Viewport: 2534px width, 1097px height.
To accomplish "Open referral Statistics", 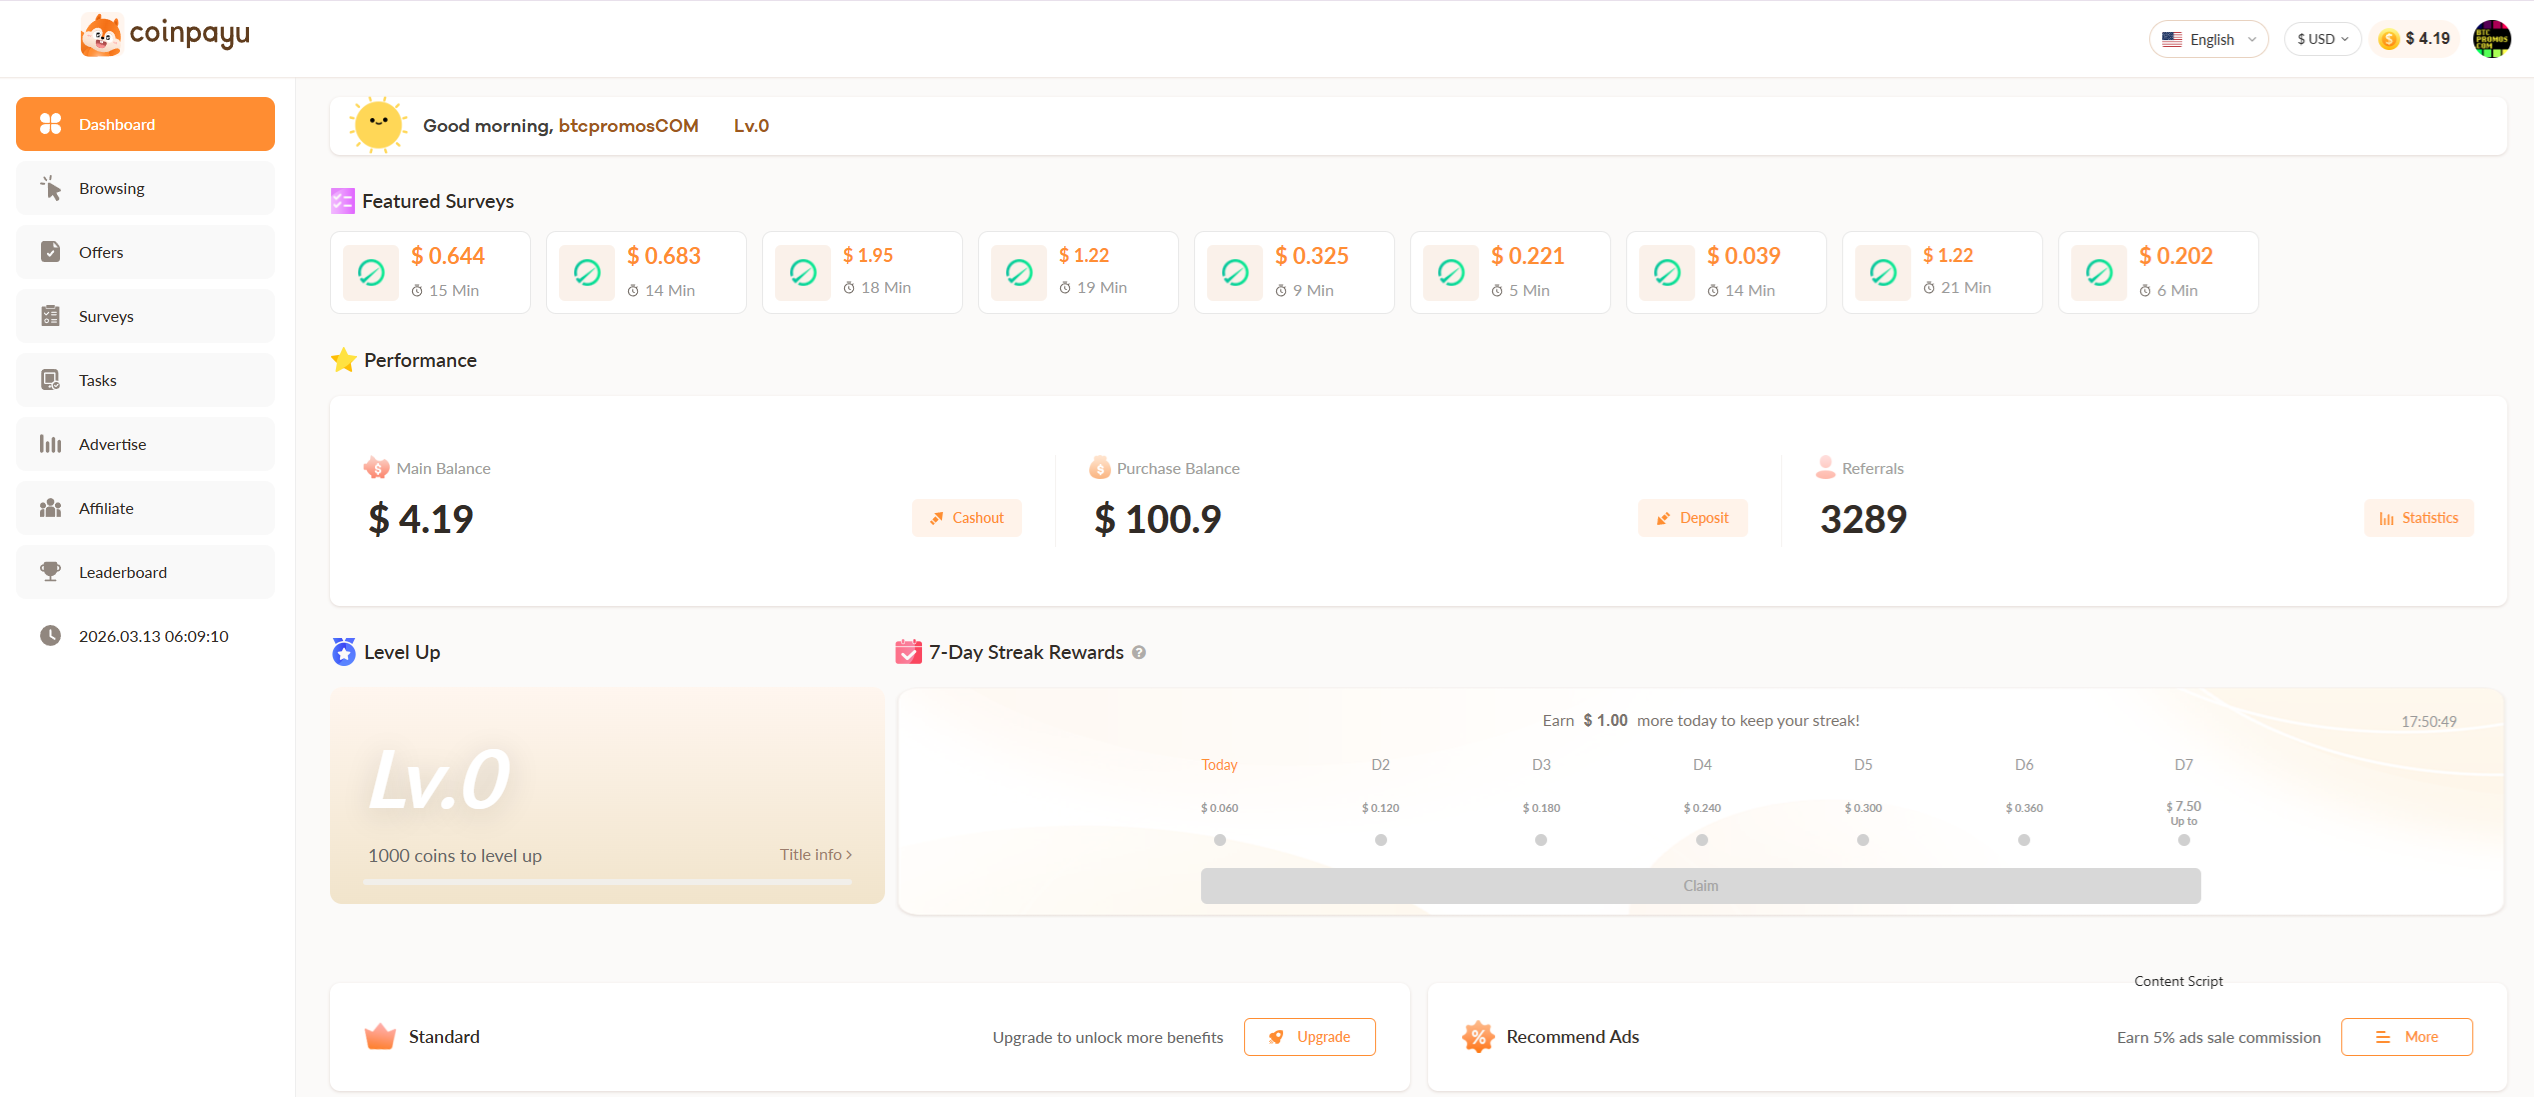I will coord(2418,518).
